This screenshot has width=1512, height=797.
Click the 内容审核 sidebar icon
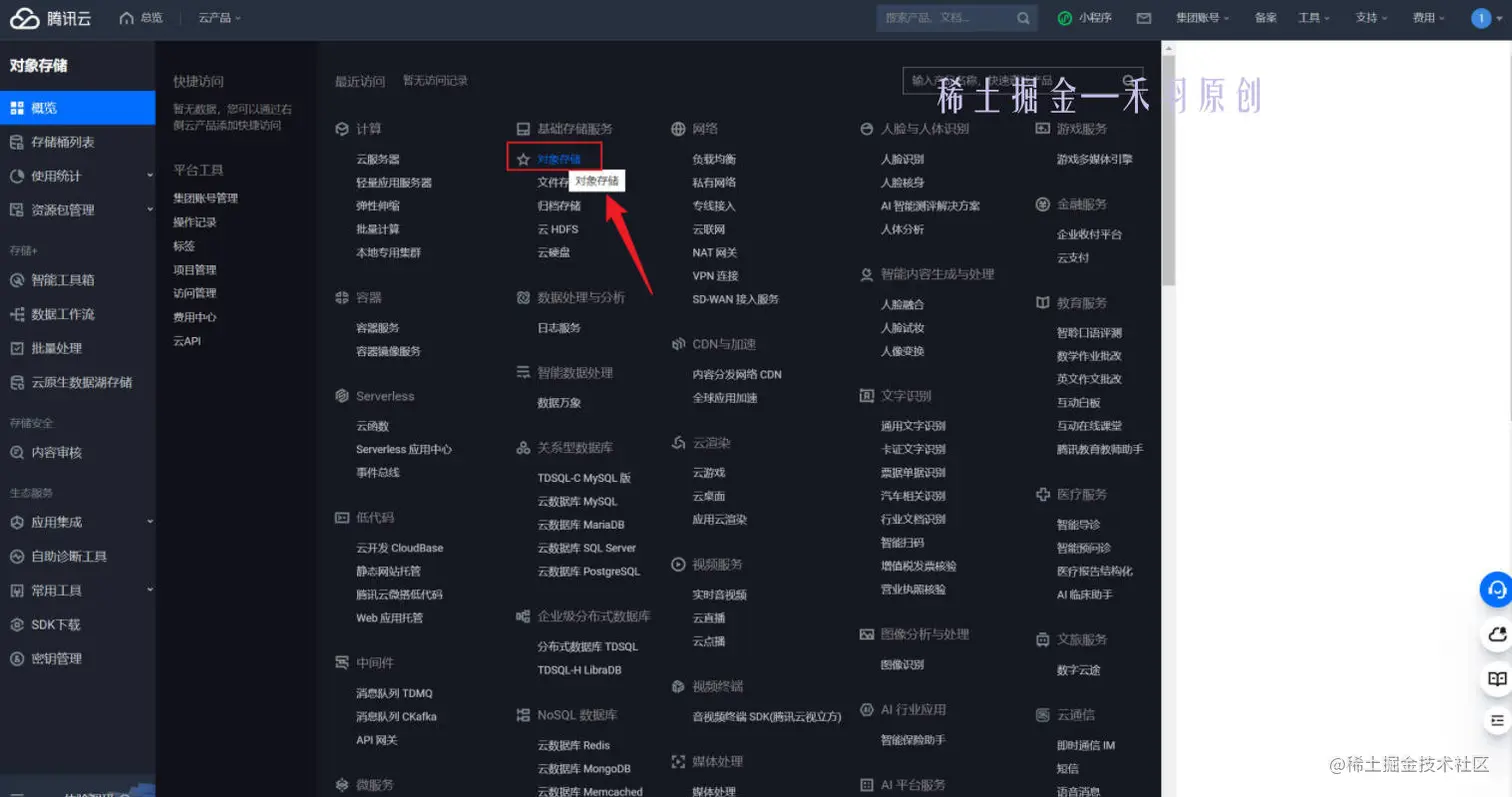[17, 452]
